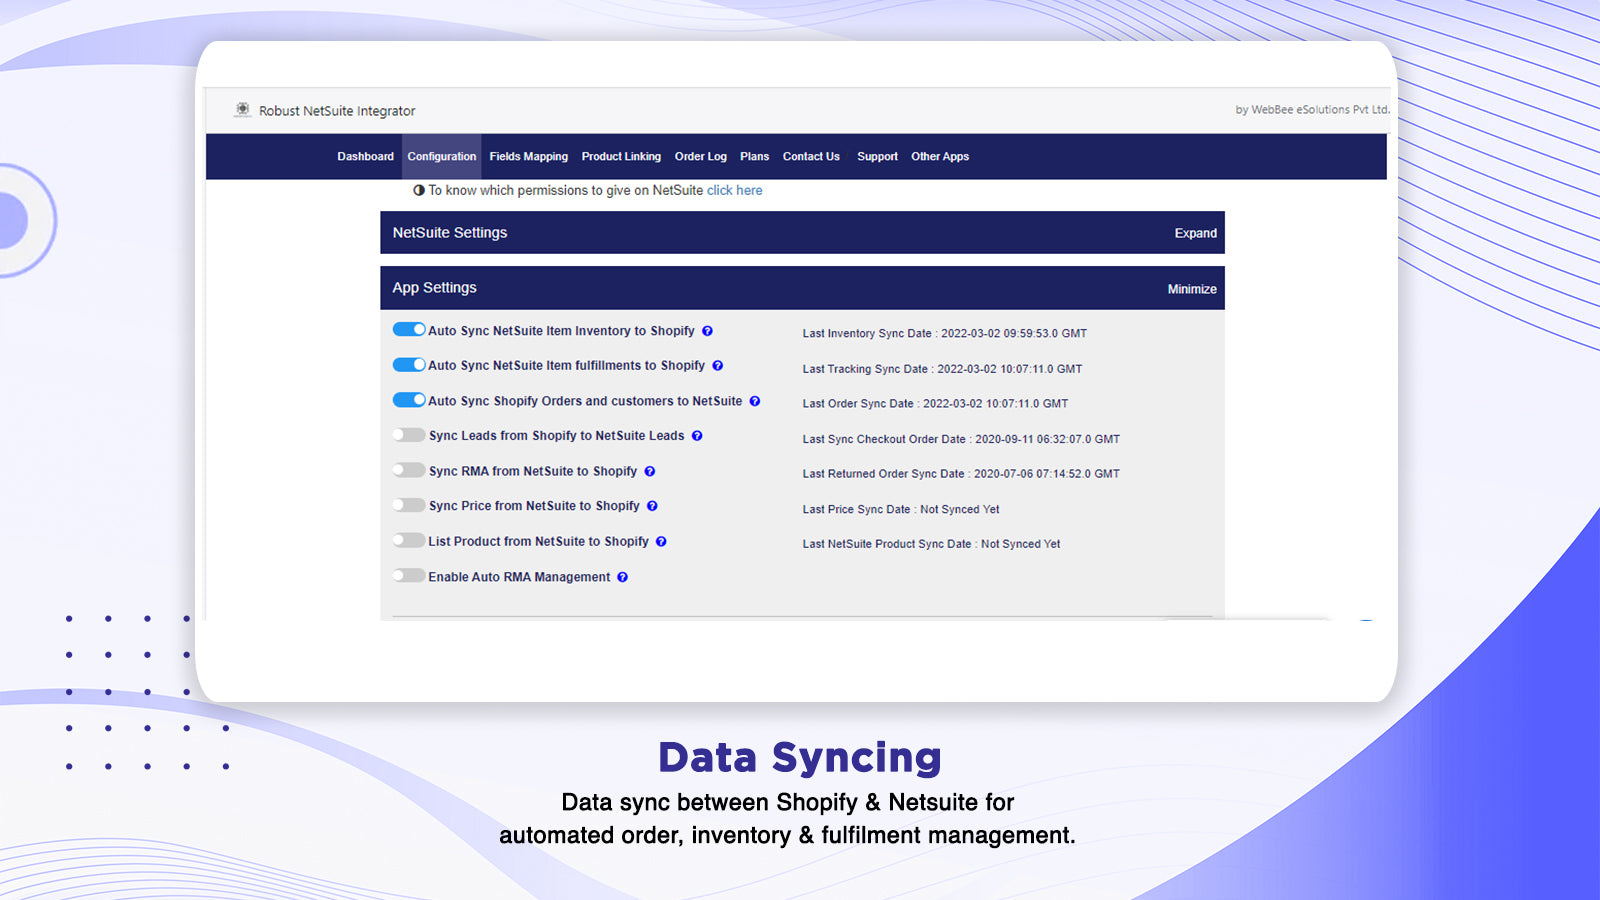Minimize the App Settings panel
The height and width of the screenshot is (900, 1600).
(1193, 288)
